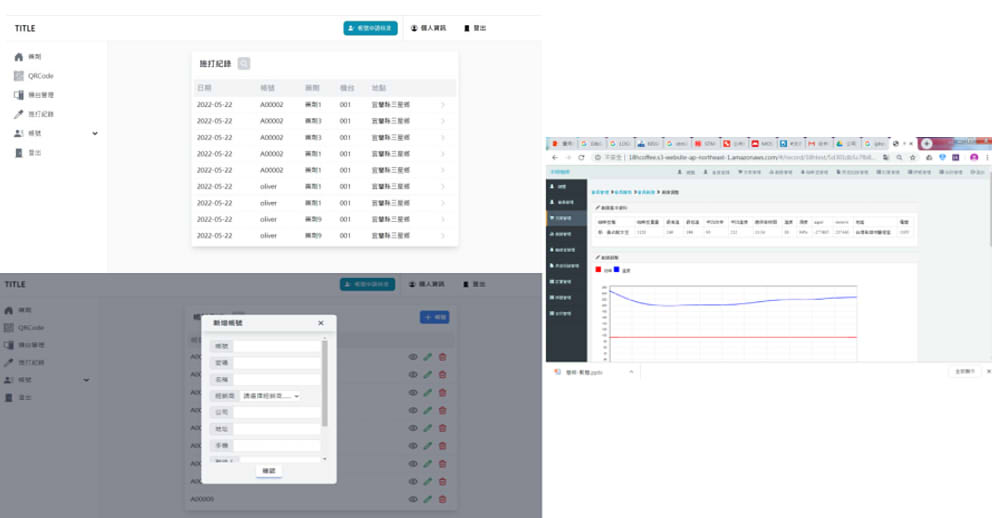Click the teal account request button in top header
This screenshot has height=518, width=992.
[370, 28]
